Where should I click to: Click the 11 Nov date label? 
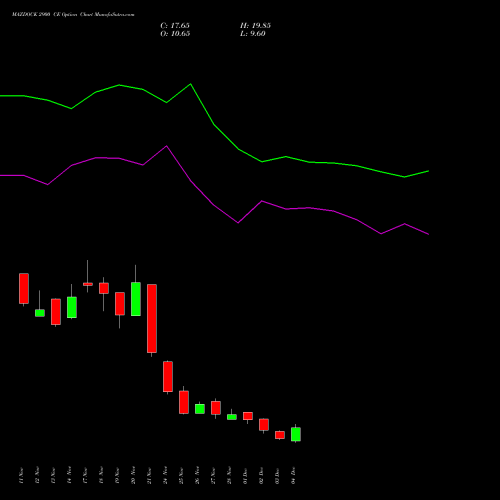[21, 475]
